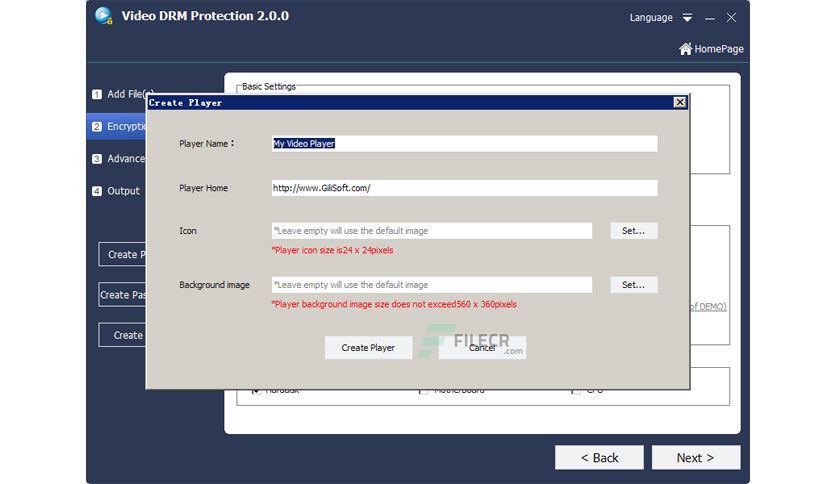This screenshot has width=836, height=484.
Task: Go Back to the previous step
Action: [x=599, y=458]
